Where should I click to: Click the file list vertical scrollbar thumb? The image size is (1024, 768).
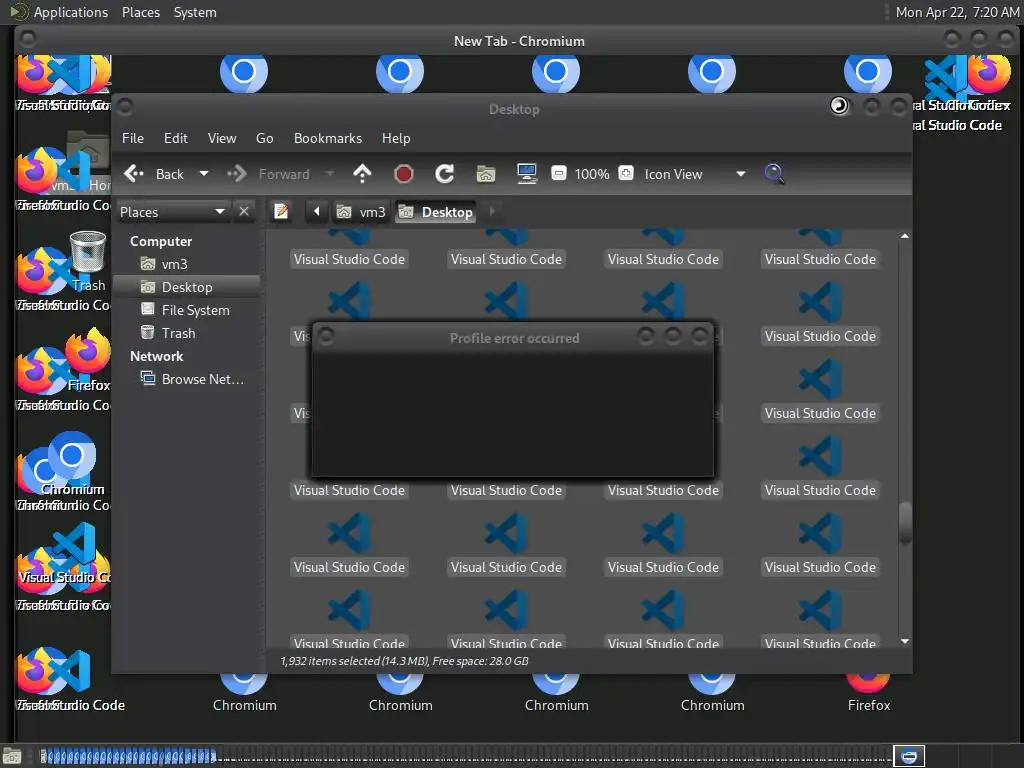coord(904,522)
